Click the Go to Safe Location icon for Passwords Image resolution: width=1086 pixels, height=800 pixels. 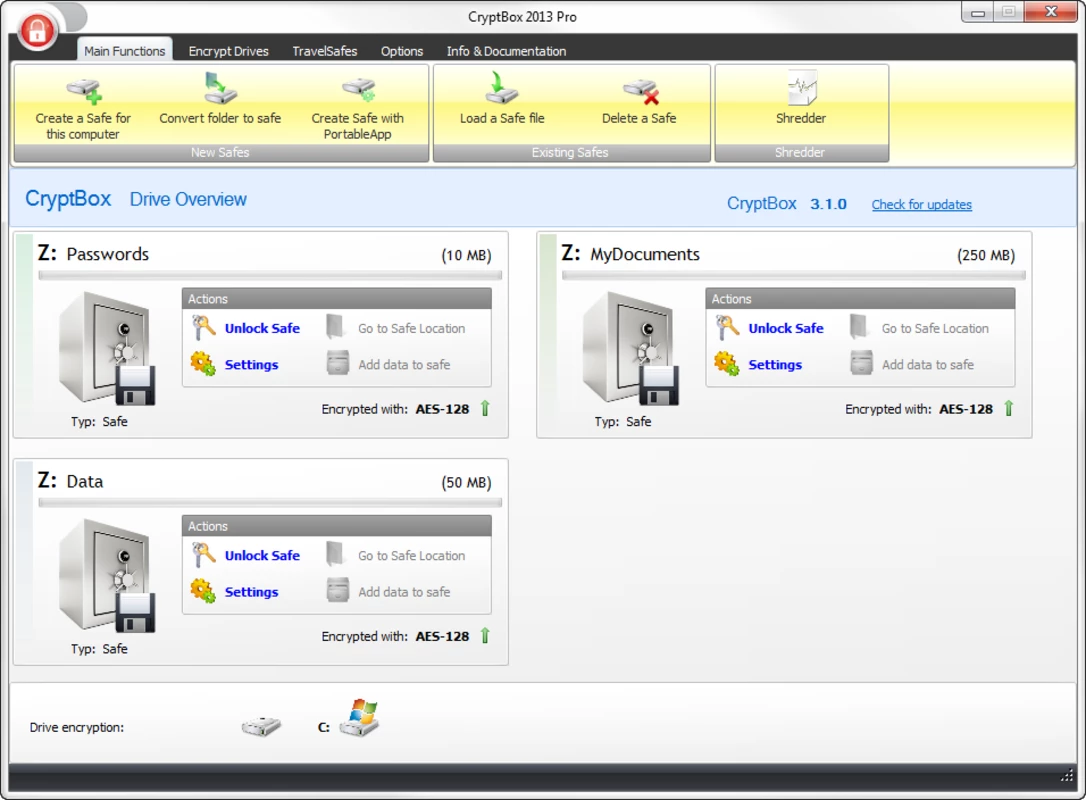[335, 327]
